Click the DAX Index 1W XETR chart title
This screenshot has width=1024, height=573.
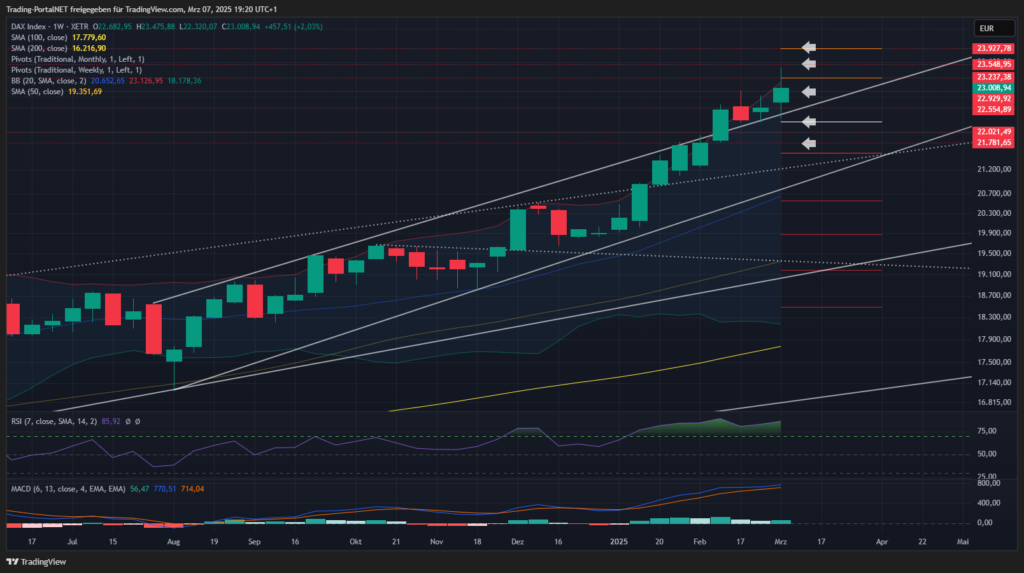pos(50,27)
